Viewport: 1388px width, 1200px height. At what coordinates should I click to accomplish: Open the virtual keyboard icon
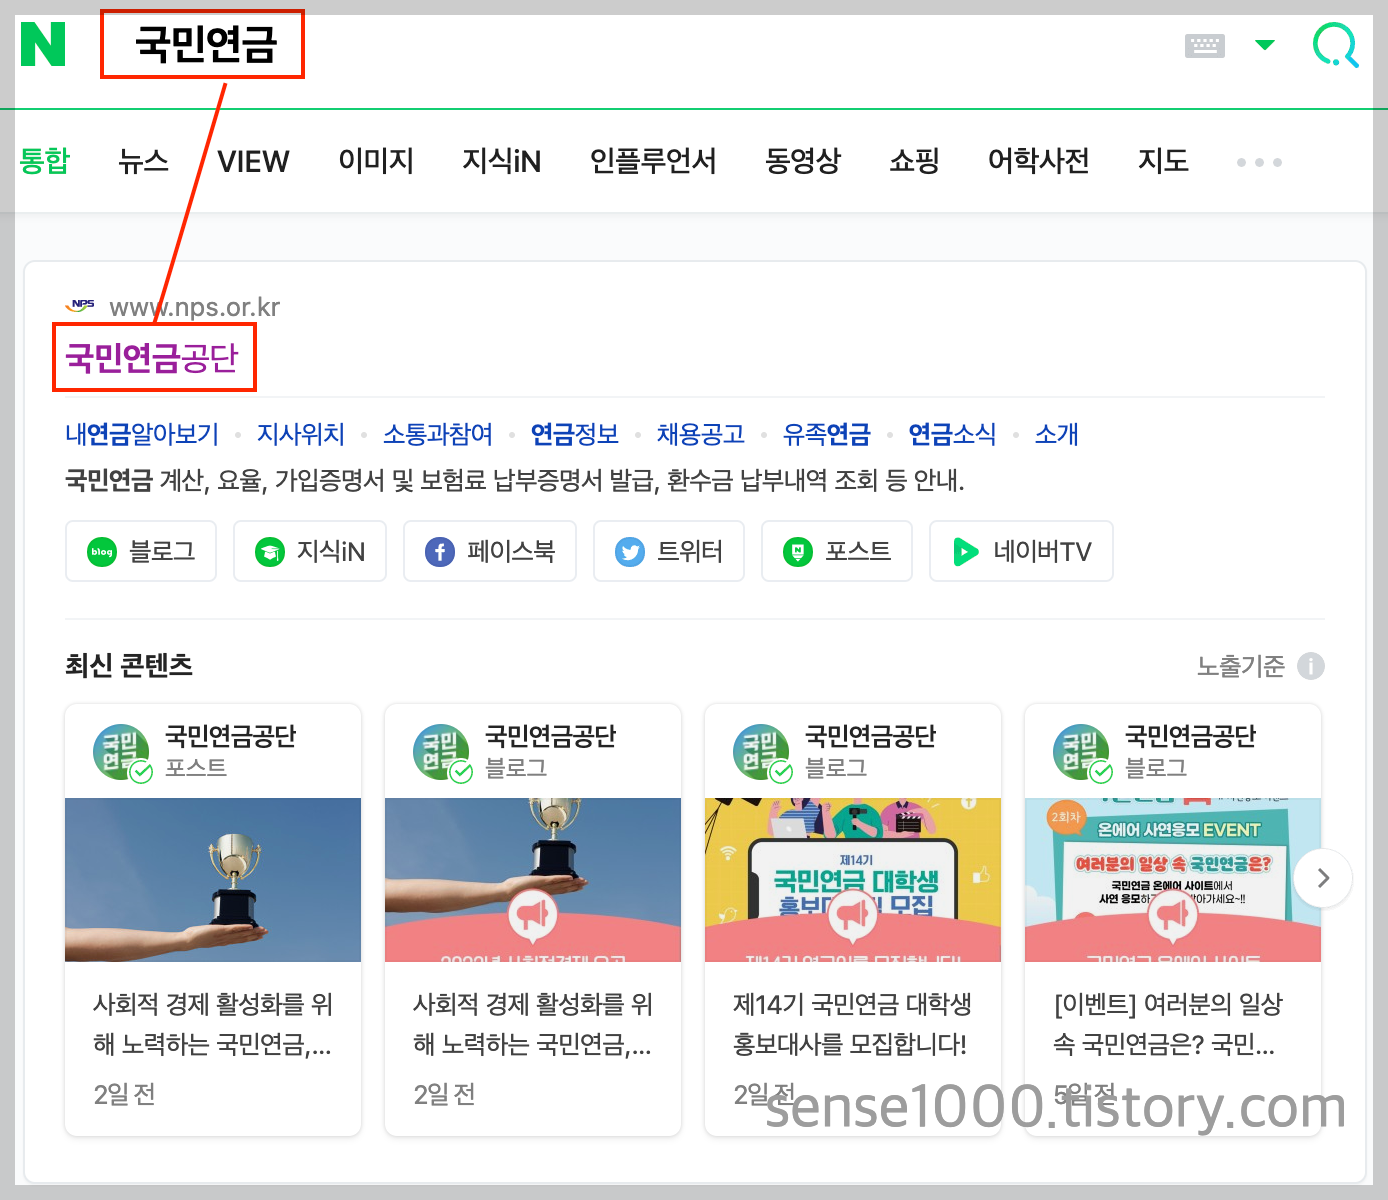pos(1204,45)
